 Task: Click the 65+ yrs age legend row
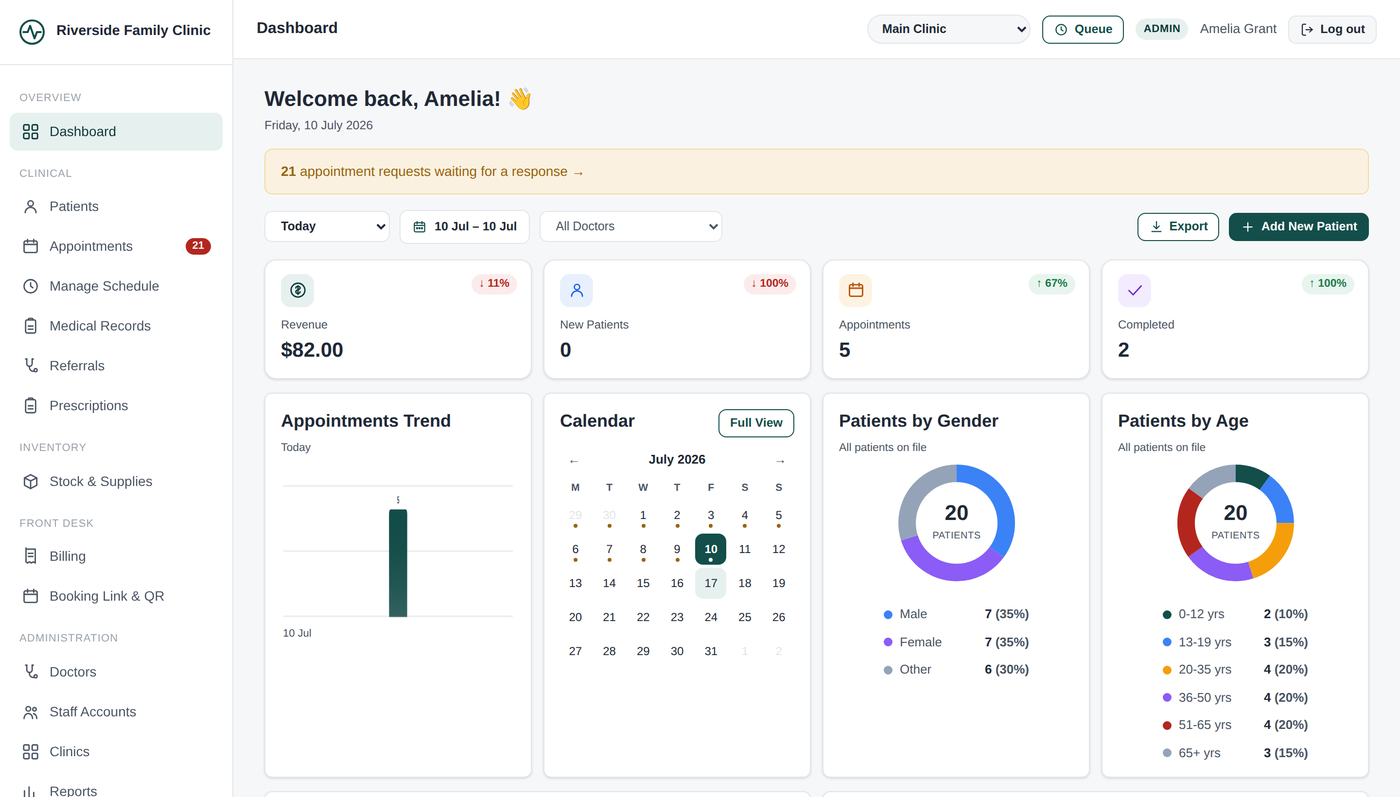point(1235,753)
